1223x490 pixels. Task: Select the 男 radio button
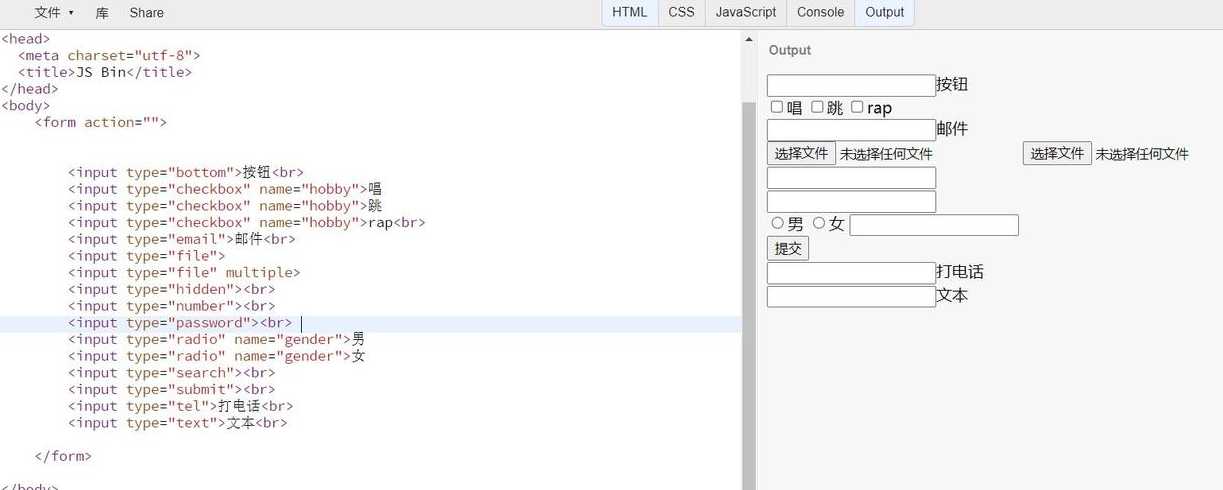click(x=778, y=223)
